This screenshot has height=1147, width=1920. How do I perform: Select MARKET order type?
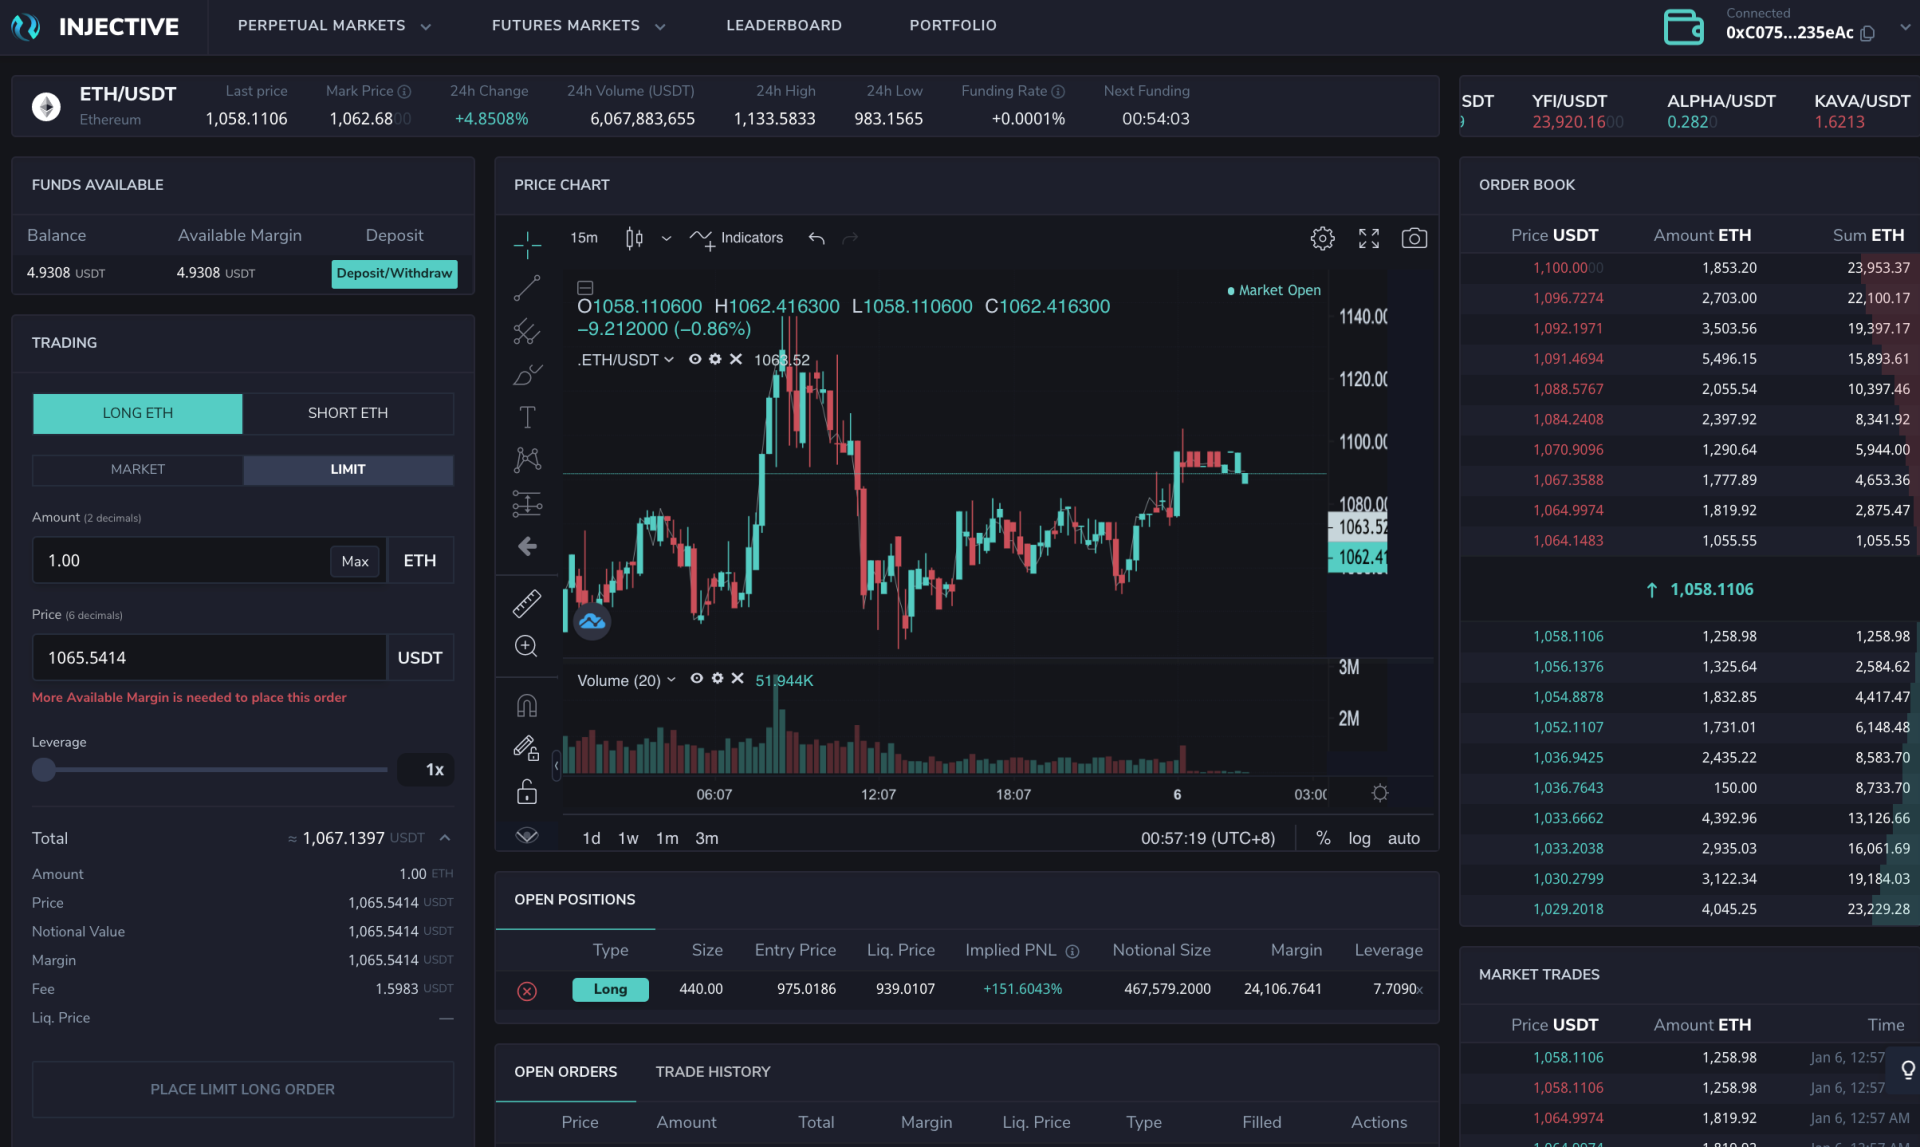click(x=138, y=469)
